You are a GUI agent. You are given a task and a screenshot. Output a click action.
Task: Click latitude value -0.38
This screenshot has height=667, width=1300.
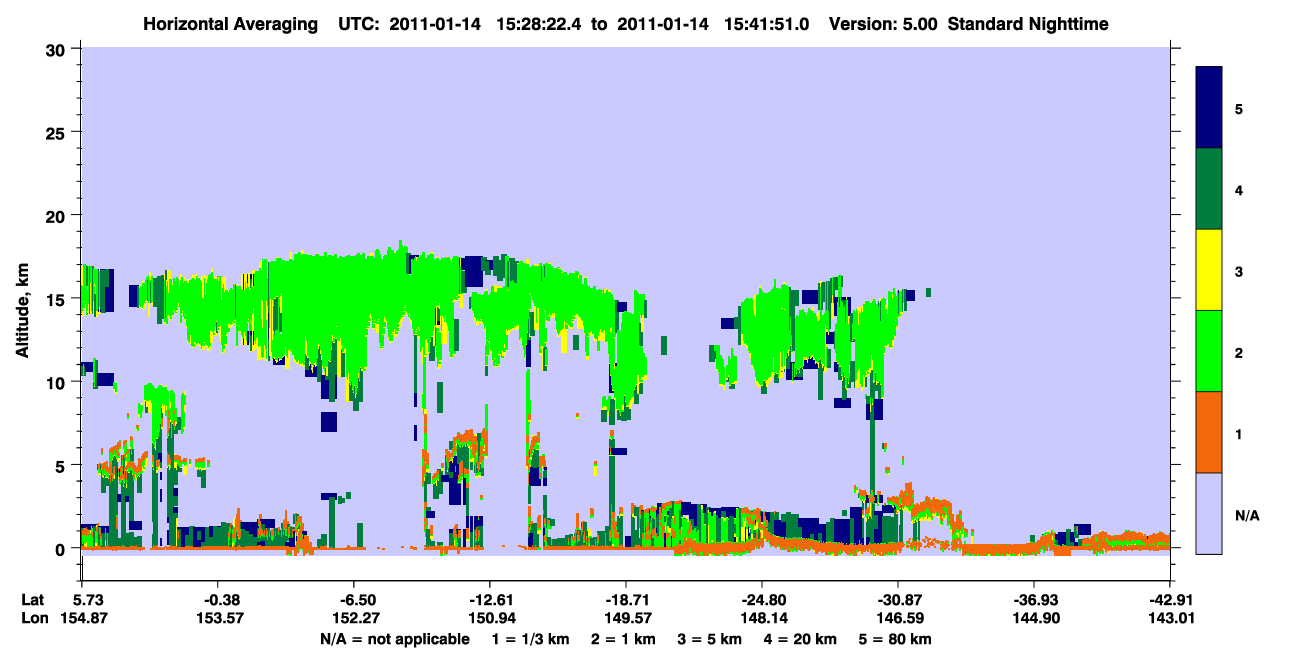217,599
